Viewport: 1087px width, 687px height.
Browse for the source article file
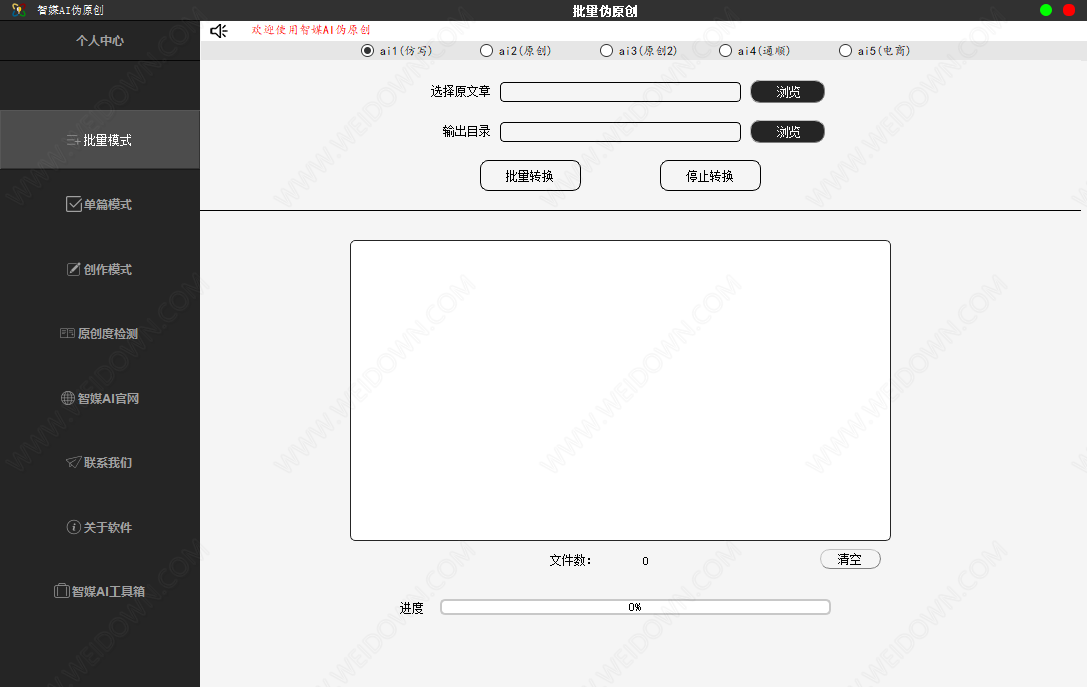tap(787, 92)
